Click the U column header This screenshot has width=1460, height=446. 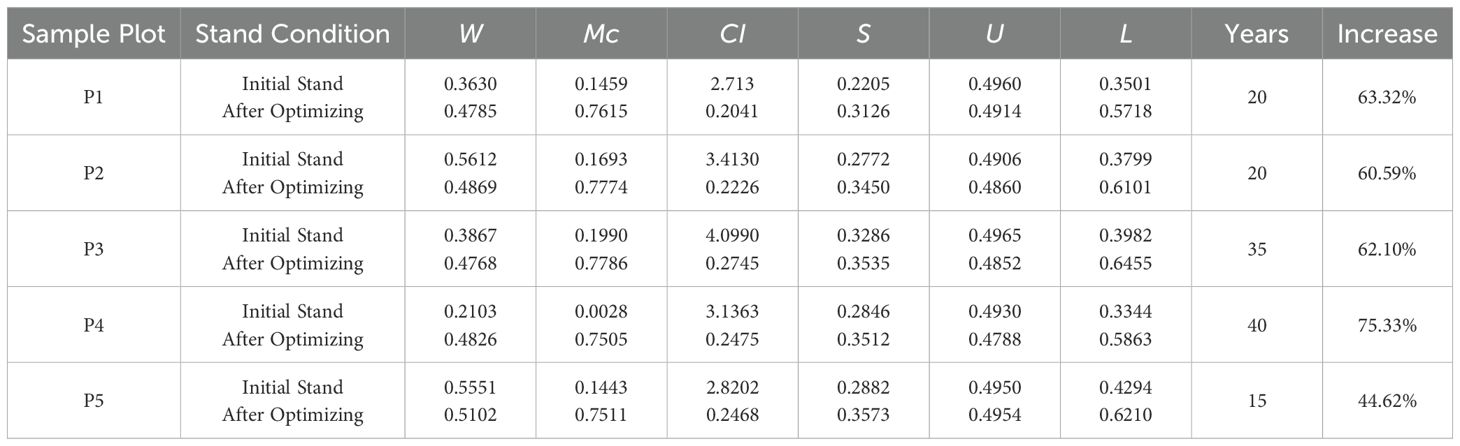click(x=996, y=34)
